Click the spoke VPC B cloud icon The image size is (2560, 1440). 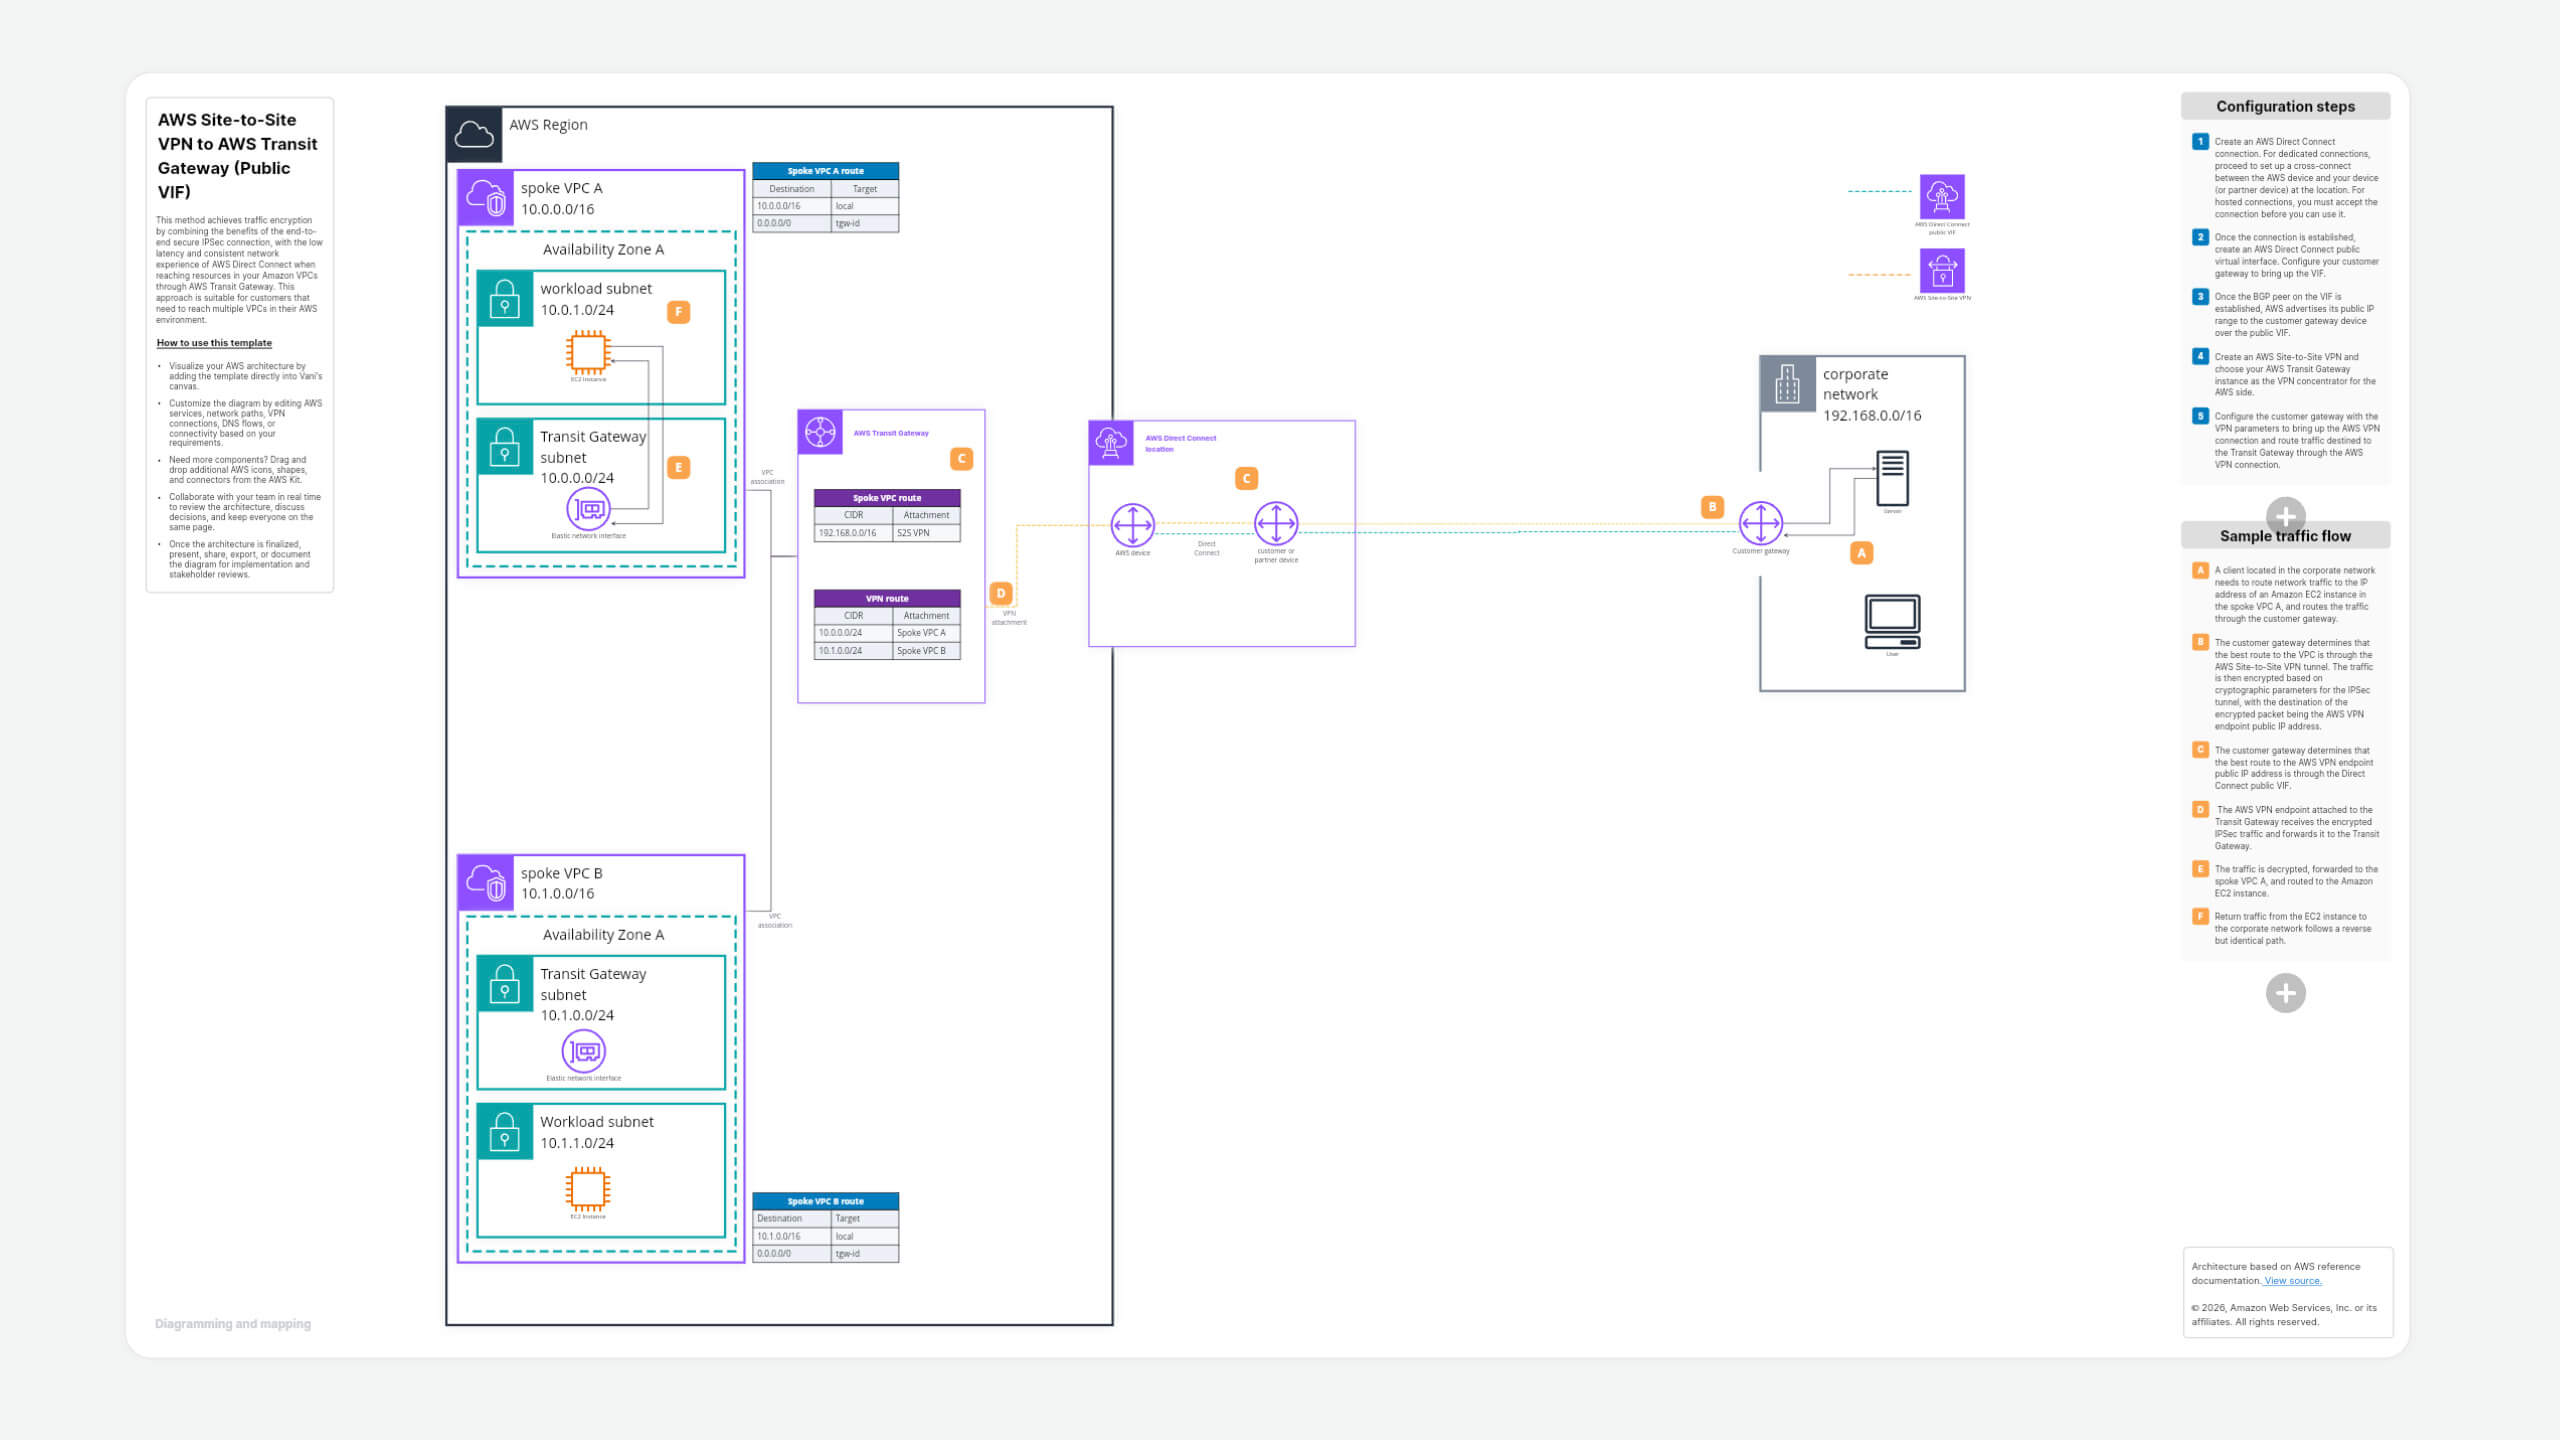click(x=486, y=883)
